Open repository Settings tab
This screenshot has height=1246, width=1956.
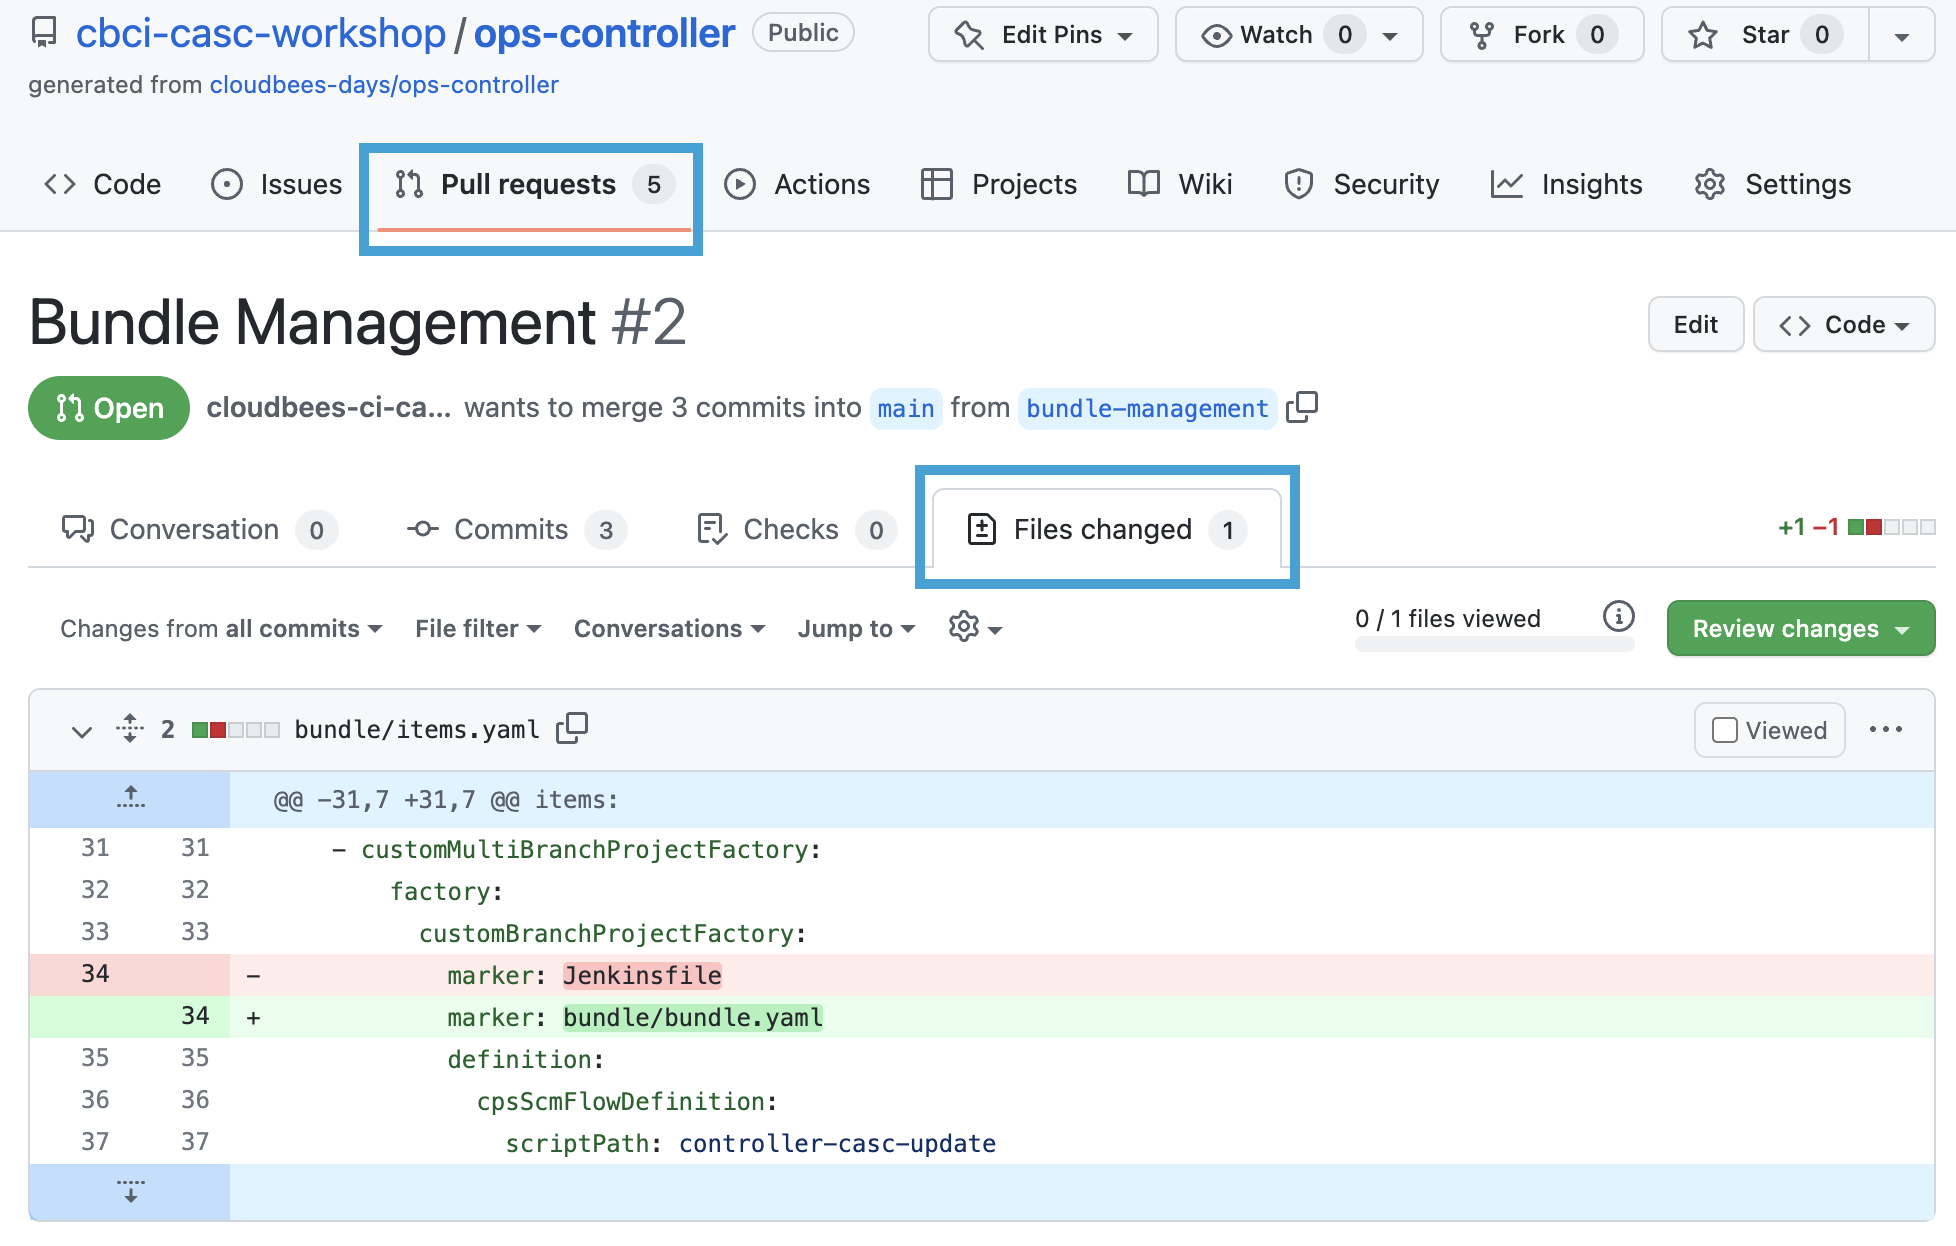[x=1773, y=184]
